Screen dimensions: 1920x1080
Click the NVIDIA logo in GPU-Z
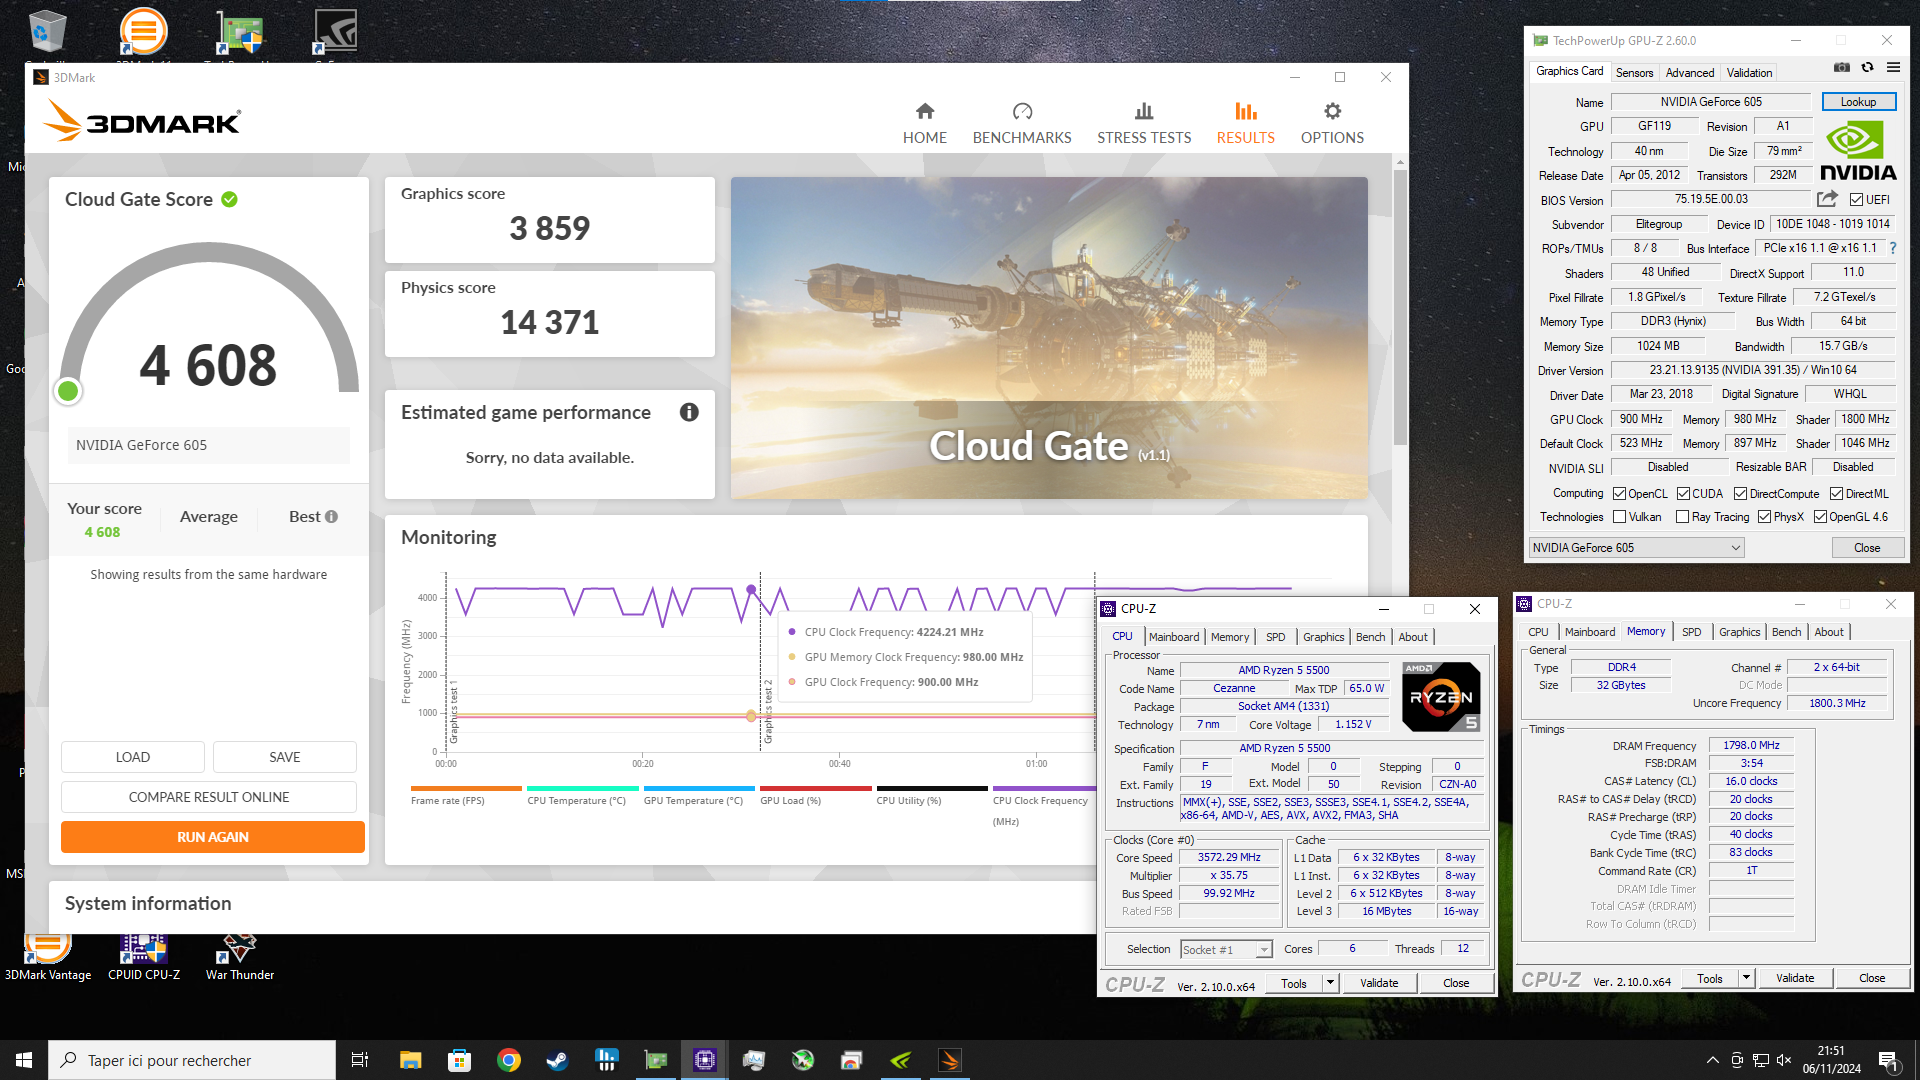point(1858,150)
